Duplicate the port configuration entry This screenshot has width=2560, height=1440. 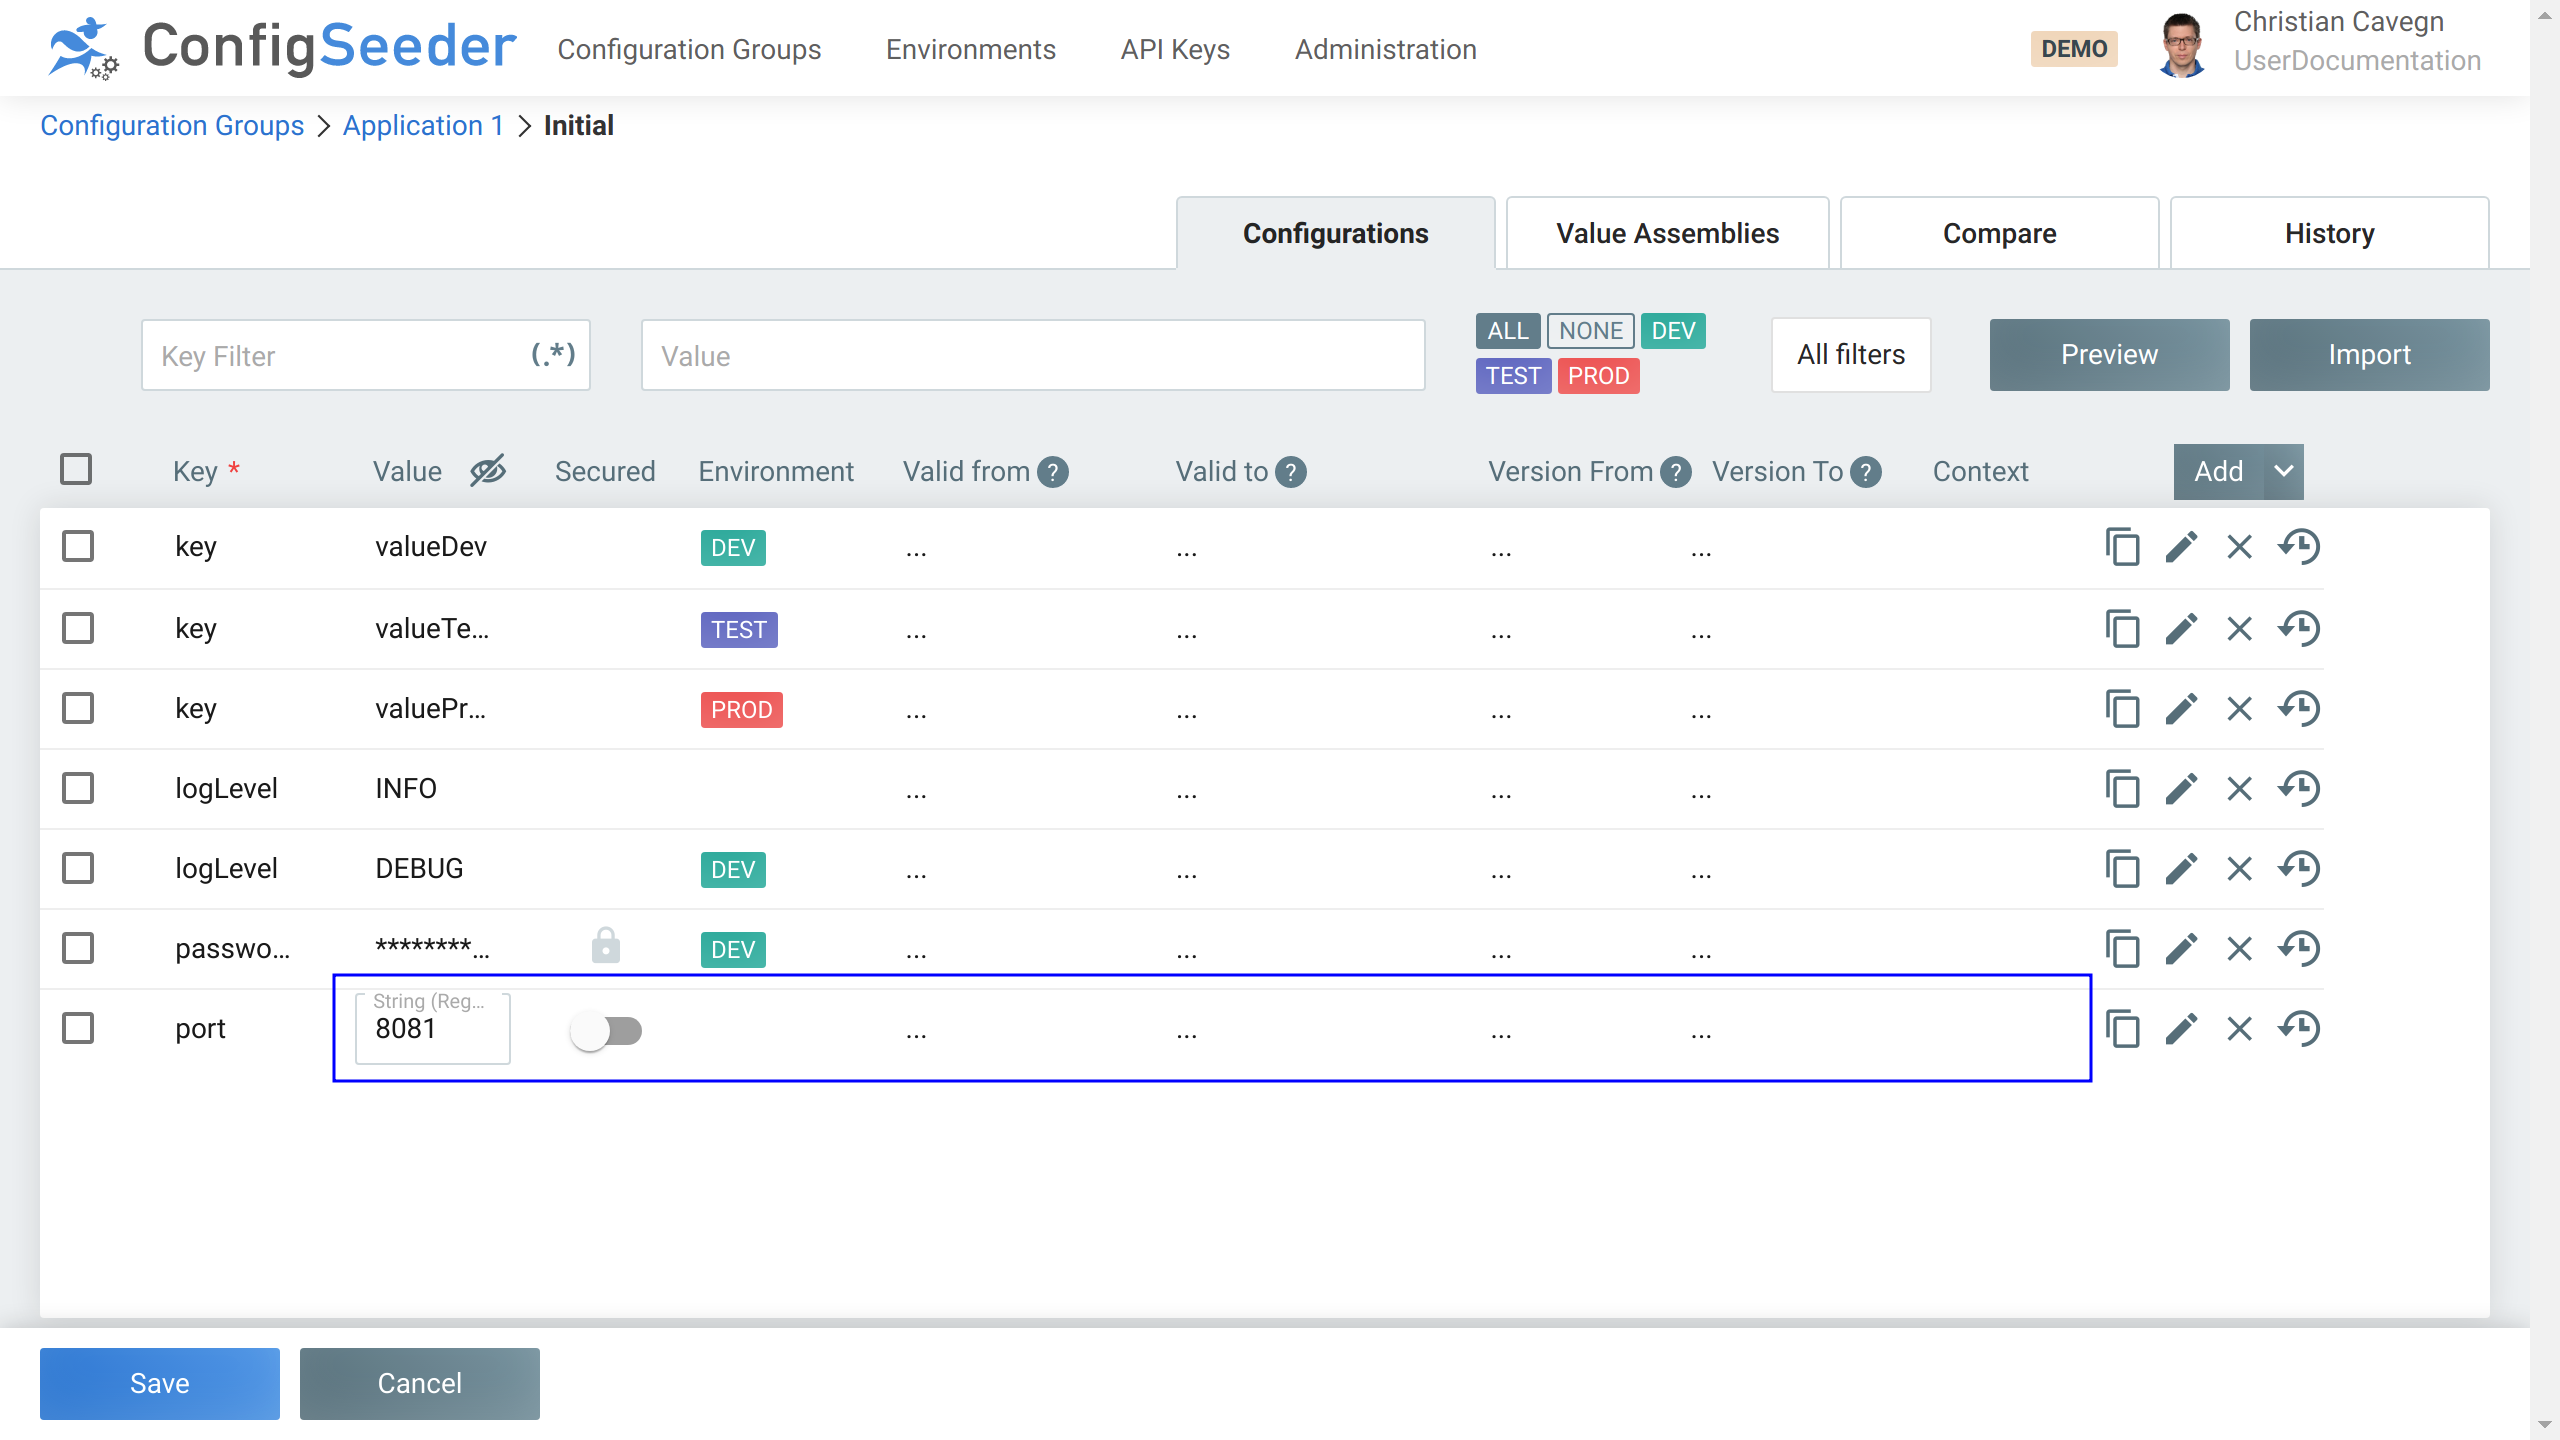2123,1028
